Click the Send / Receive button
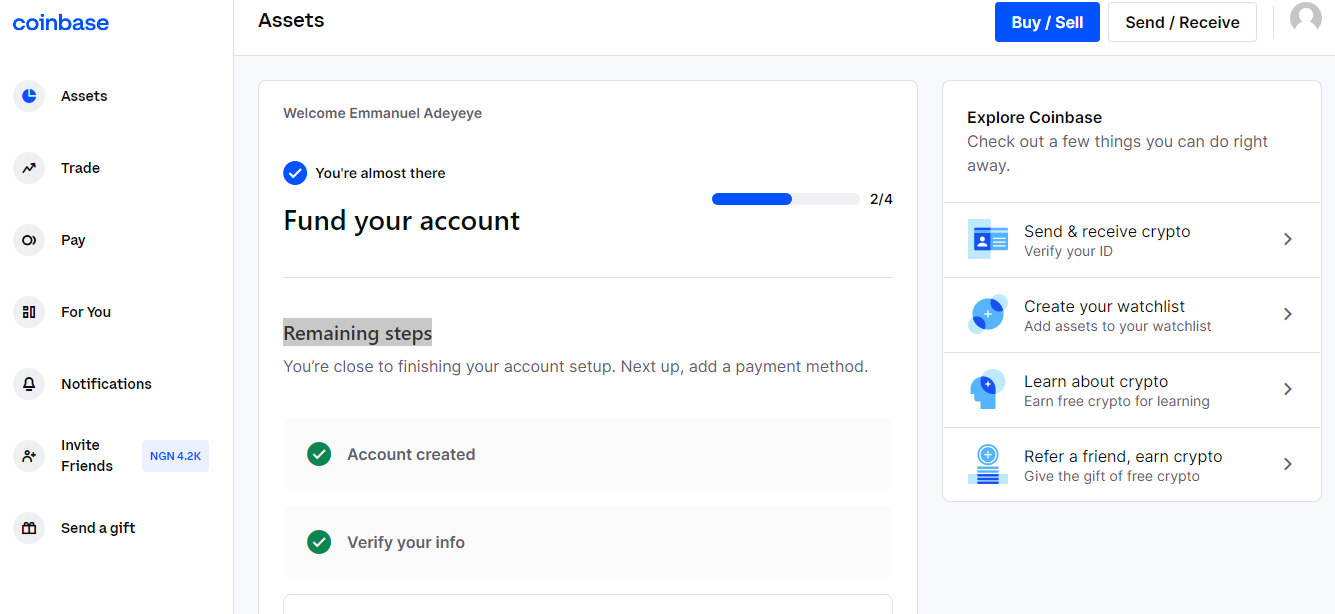The height and width of the screenshot is (614, 1335). pyautogui.click(x=1182, y=22)
